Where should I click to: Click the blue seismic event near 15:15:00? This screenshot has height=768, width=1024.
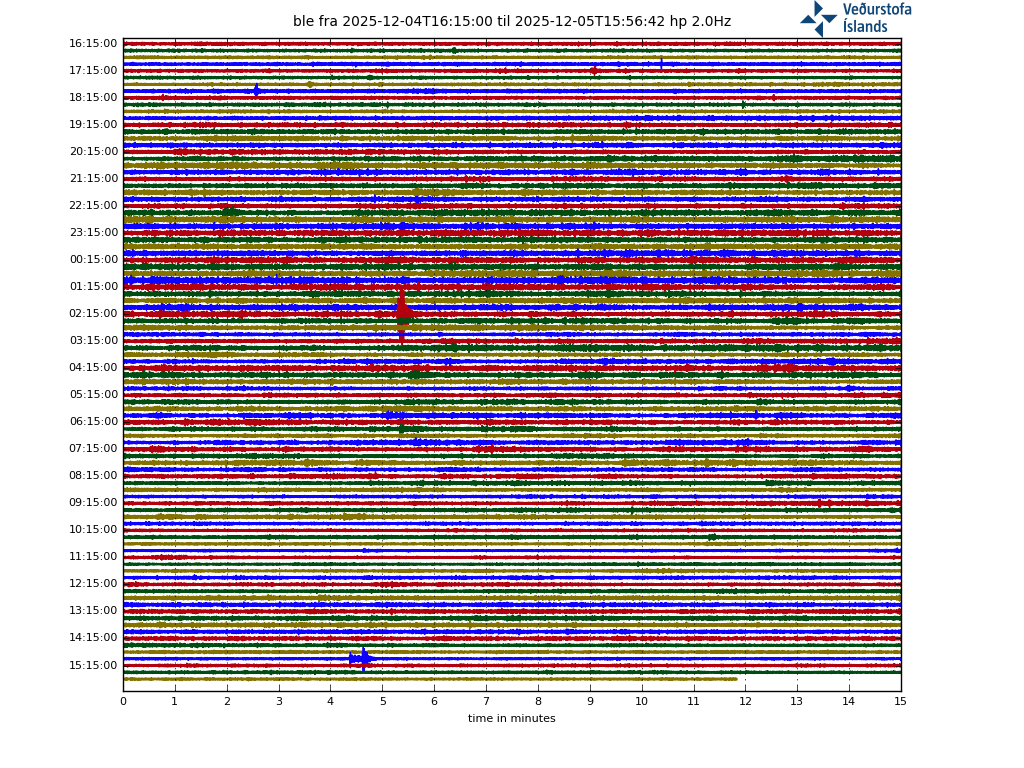(x=361, y=658)
